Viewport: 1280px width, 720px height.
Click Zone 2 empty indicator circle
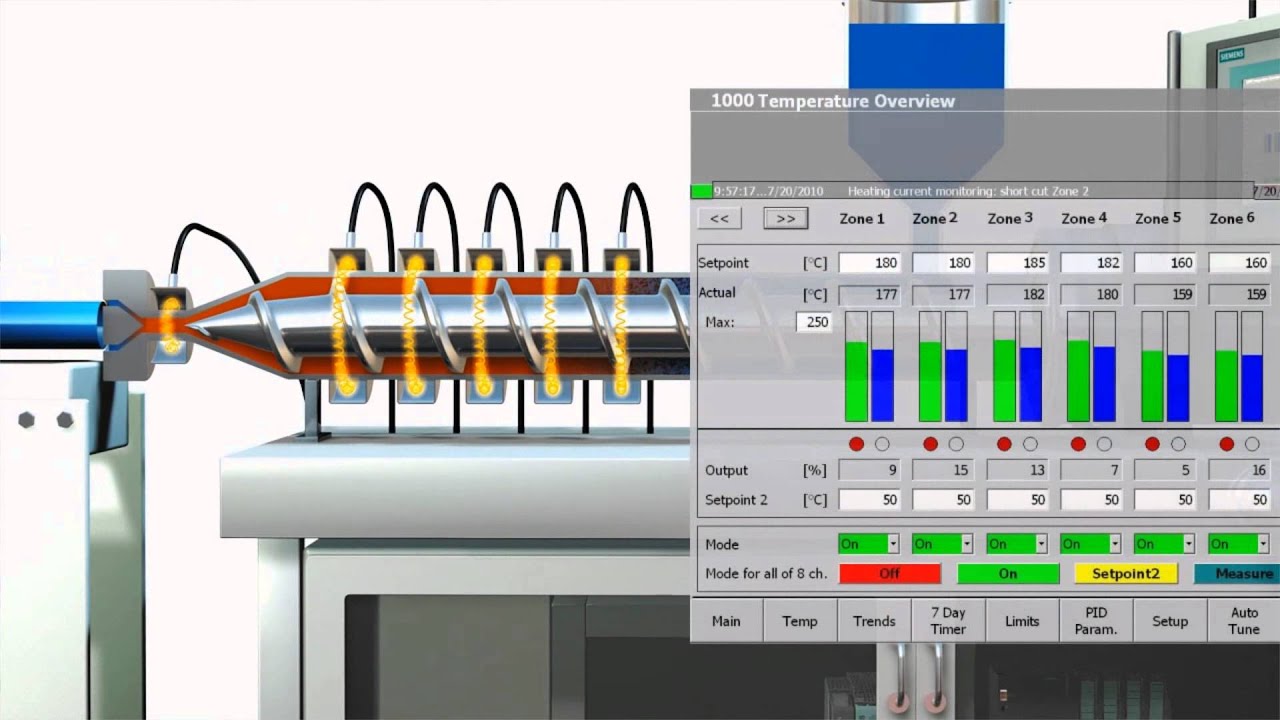pos(956,444)
